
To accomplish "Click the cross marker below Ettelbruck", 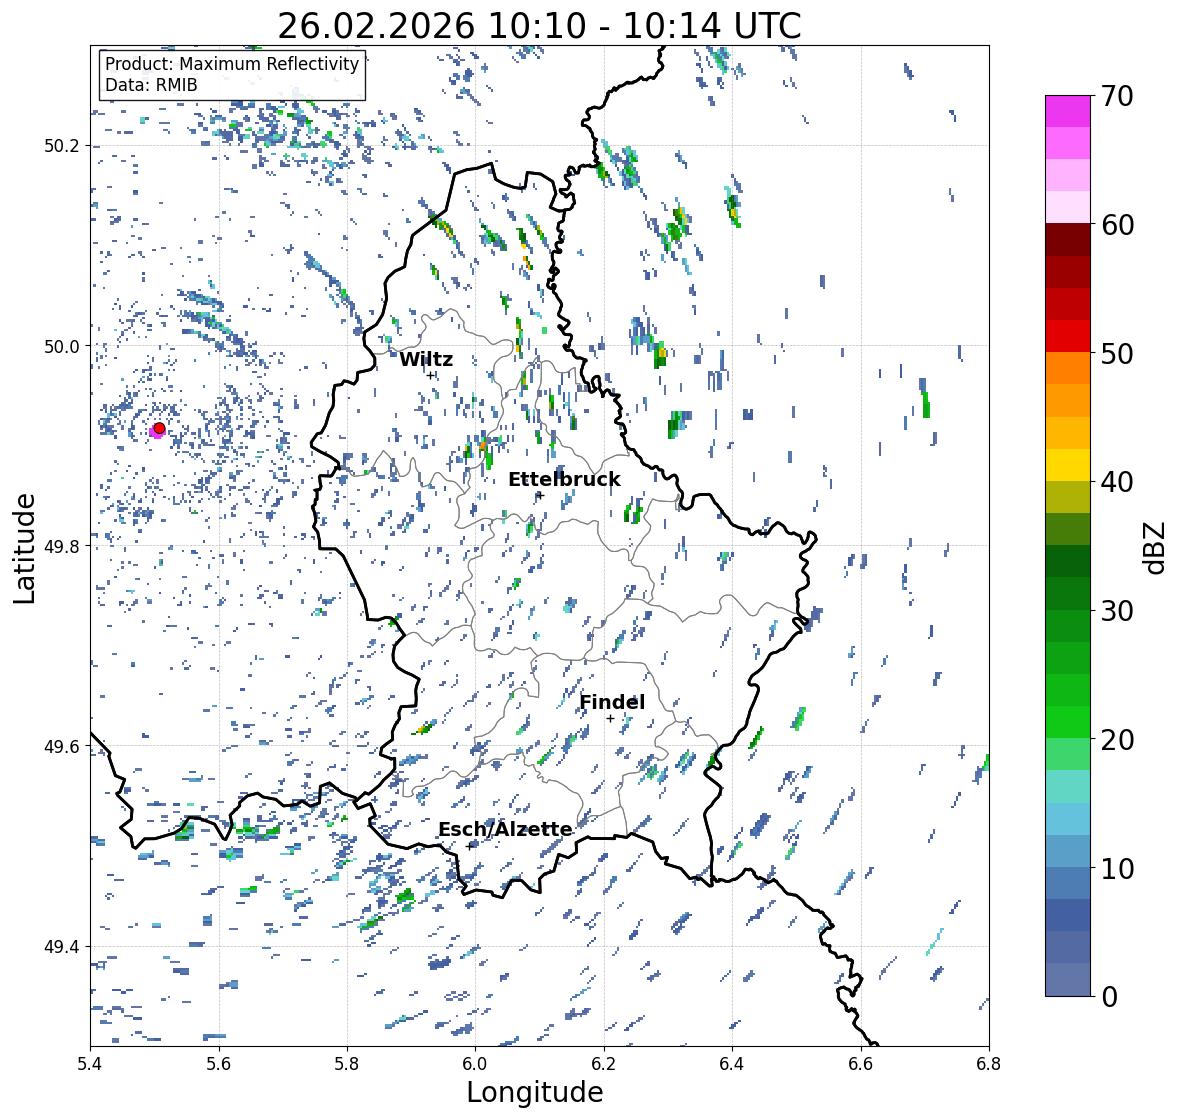I will pos(539,495).
